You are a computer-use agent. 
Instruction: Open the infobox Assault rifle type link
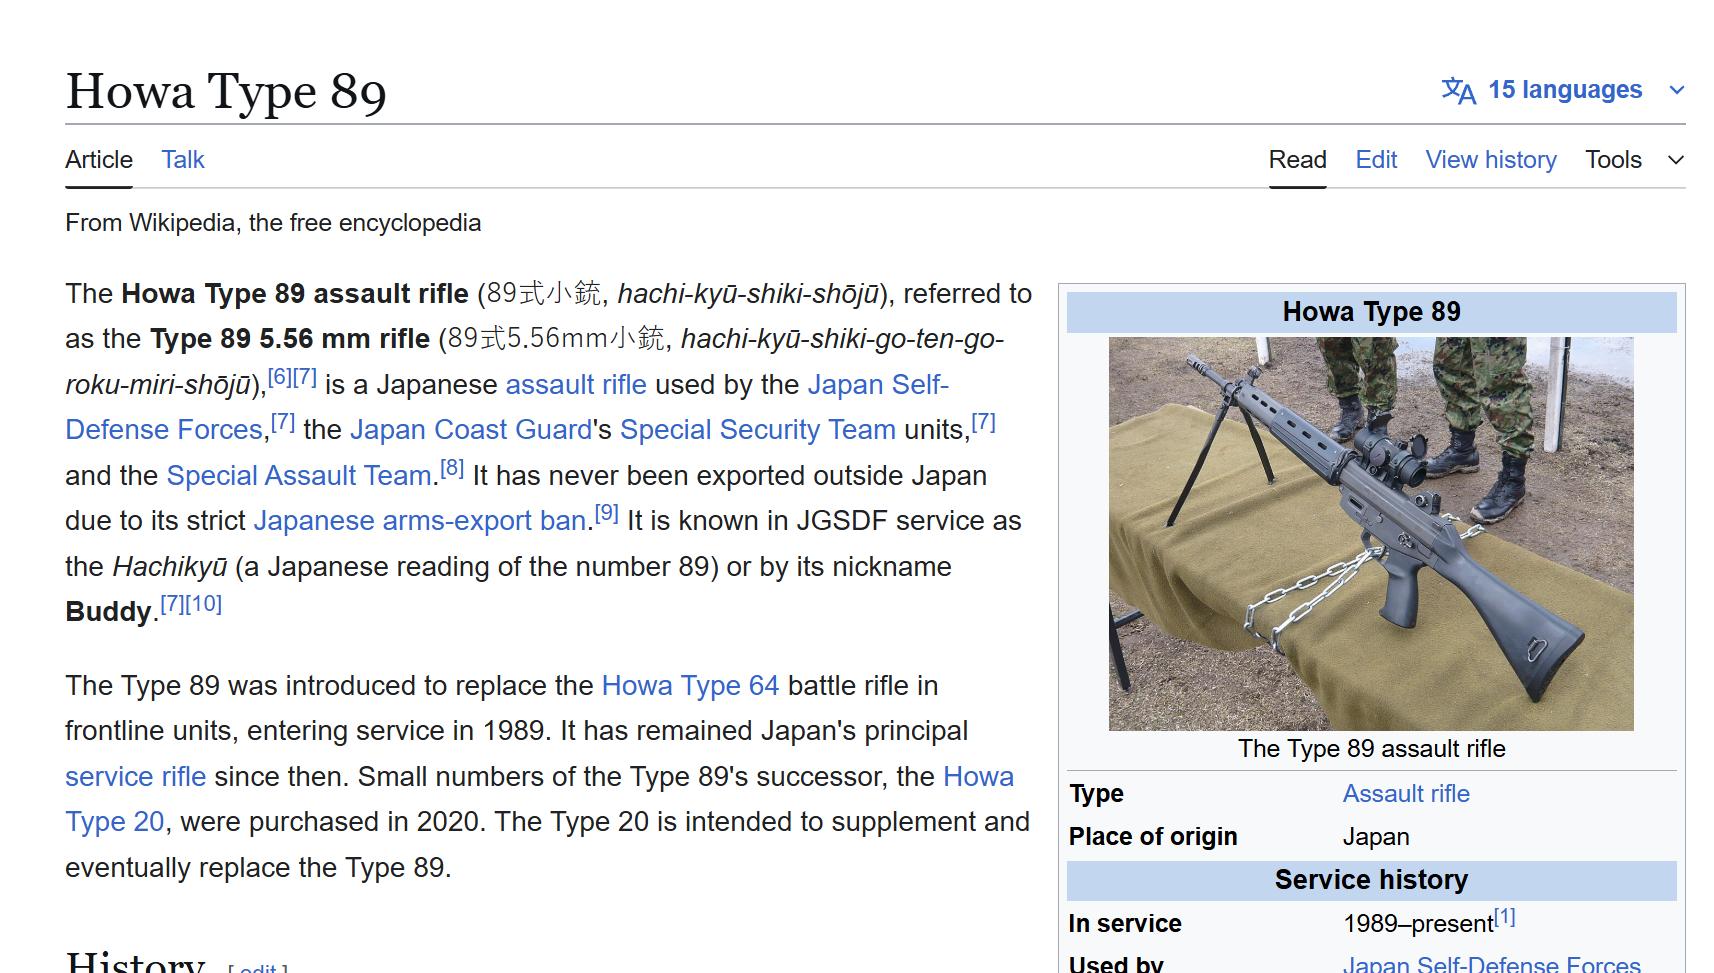click(x=1406, y=794)
